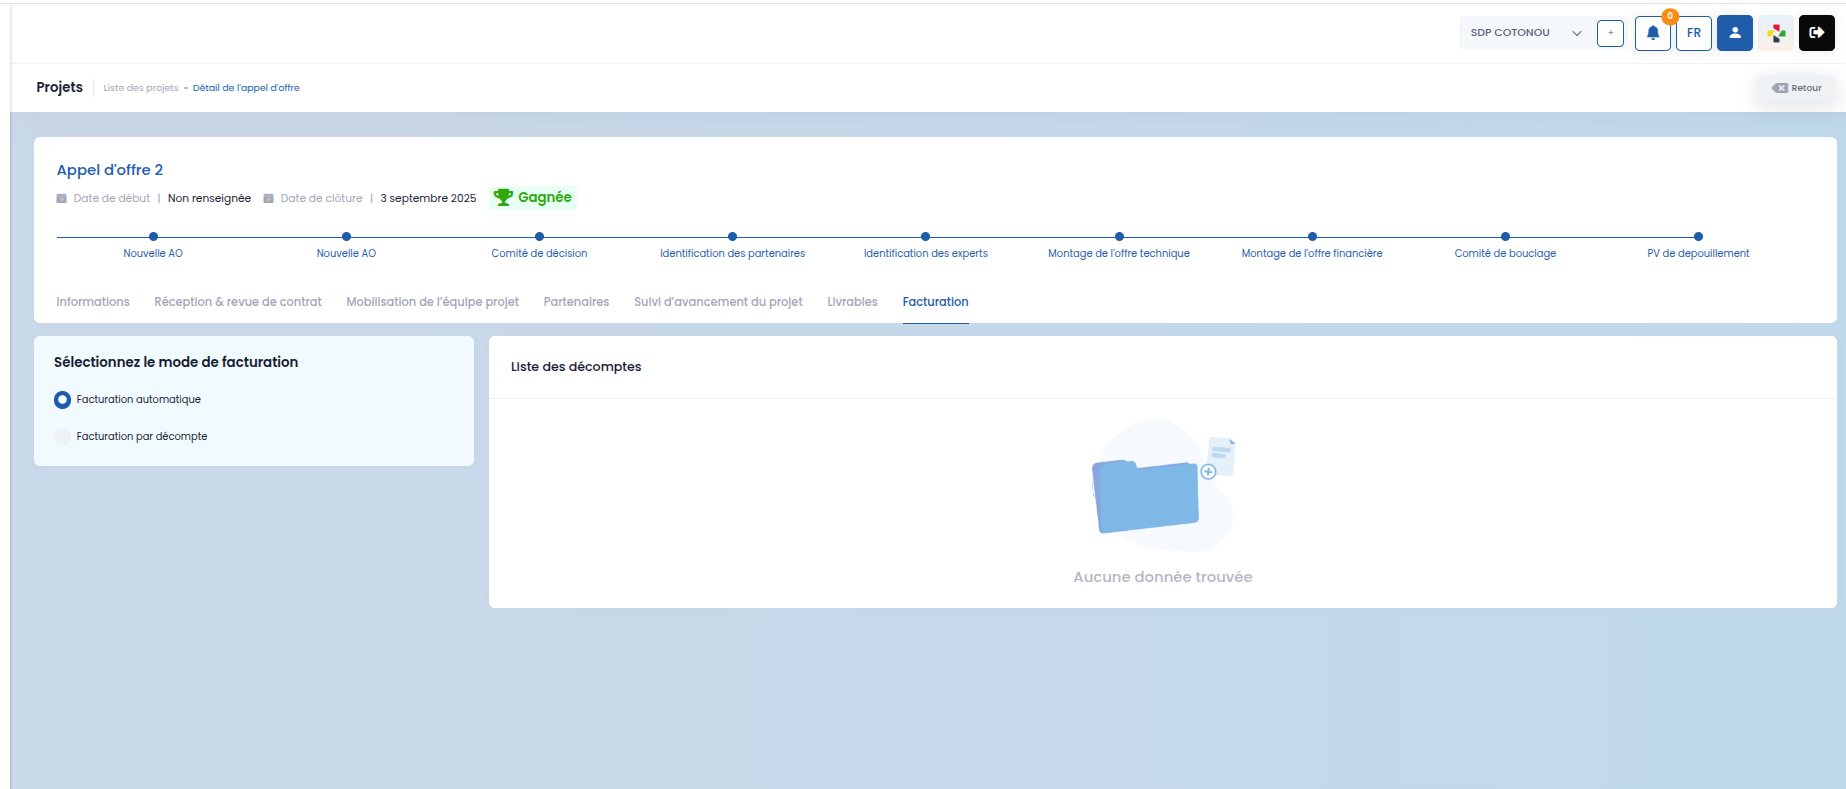This screenshot has height=789, width=1846.
Task: Open the notifications bell icon
Action: pos(1652,33)
